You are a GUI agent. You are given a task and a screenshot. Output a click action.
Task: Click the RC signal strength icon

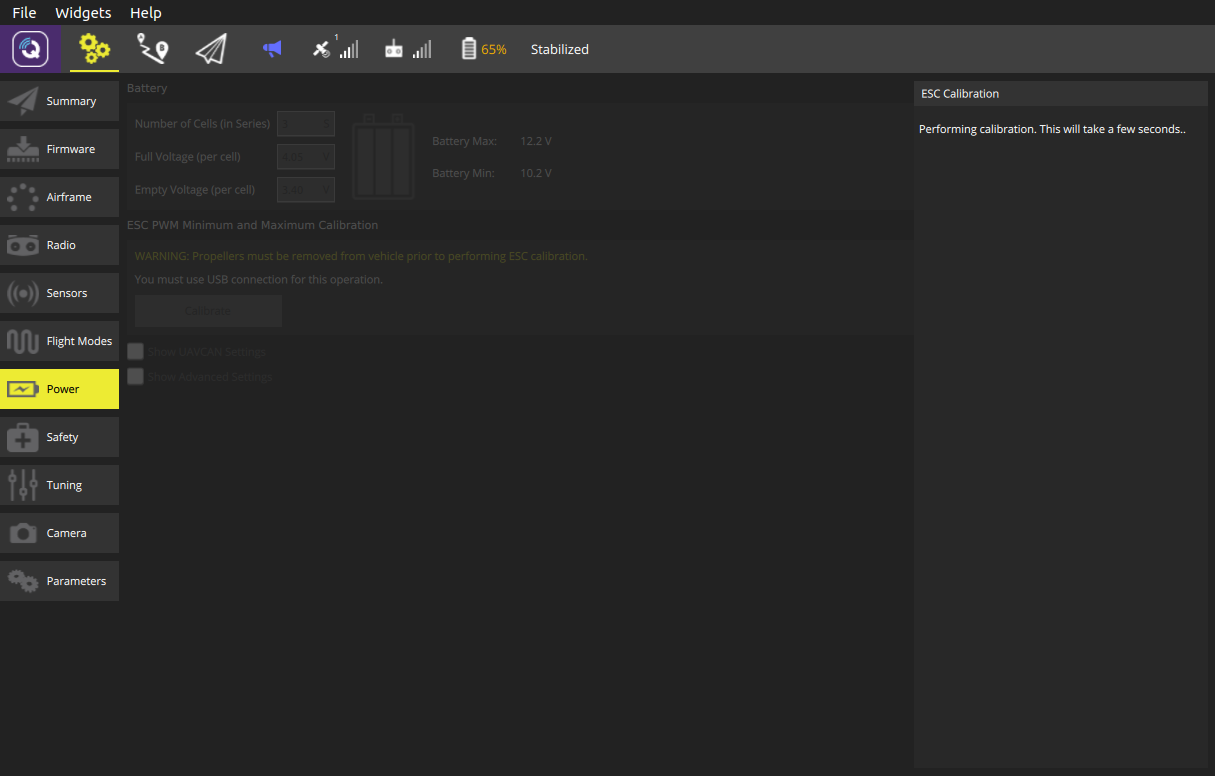pyautogui.click(x=408, y=49)
